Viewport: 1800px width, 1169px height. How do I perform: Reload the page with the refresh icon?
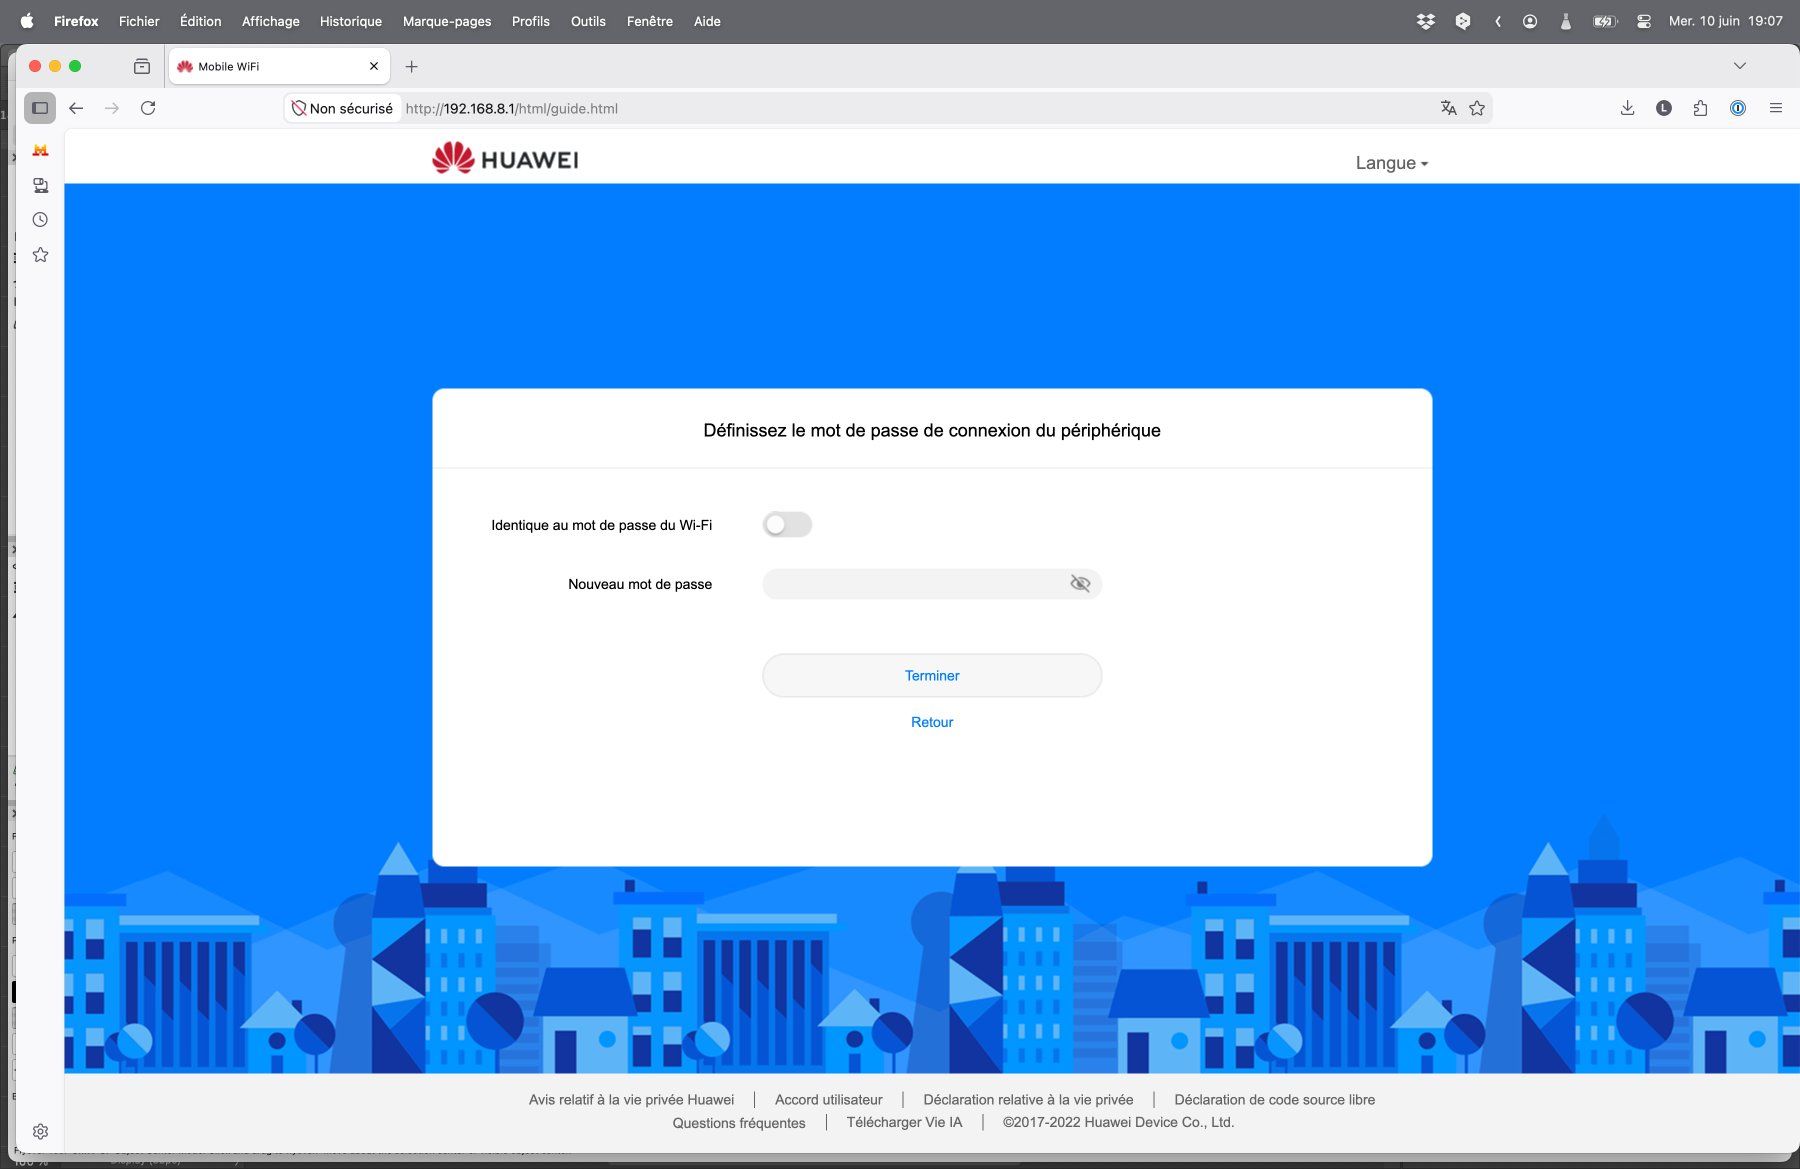[148, 108]
